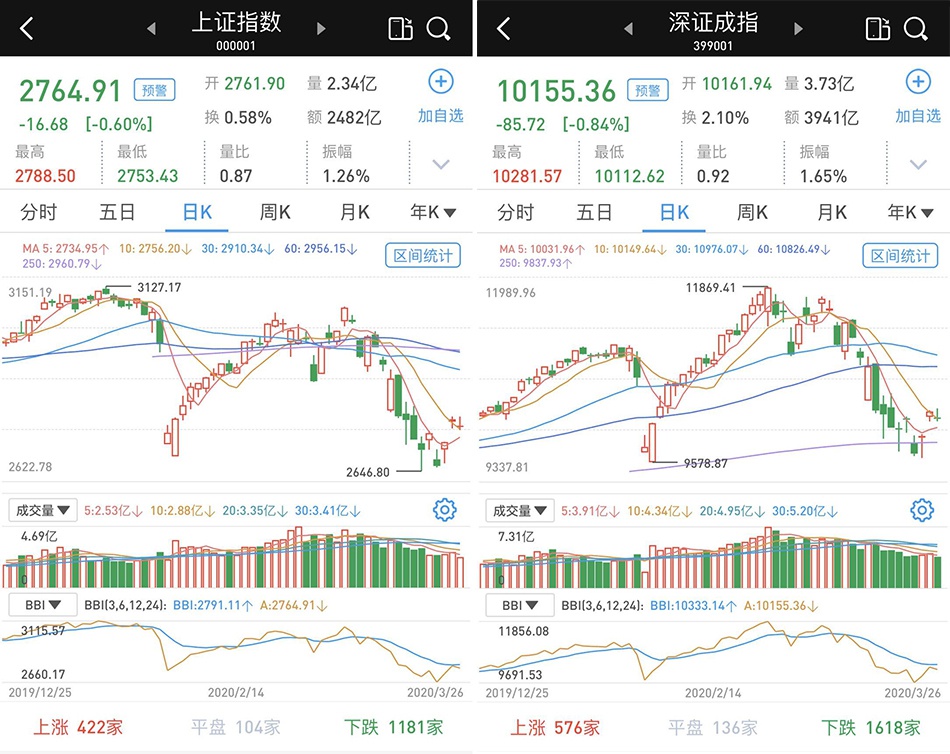
Task: Switch 深证成指 to 分时 tab
Action: pos(516,212)
